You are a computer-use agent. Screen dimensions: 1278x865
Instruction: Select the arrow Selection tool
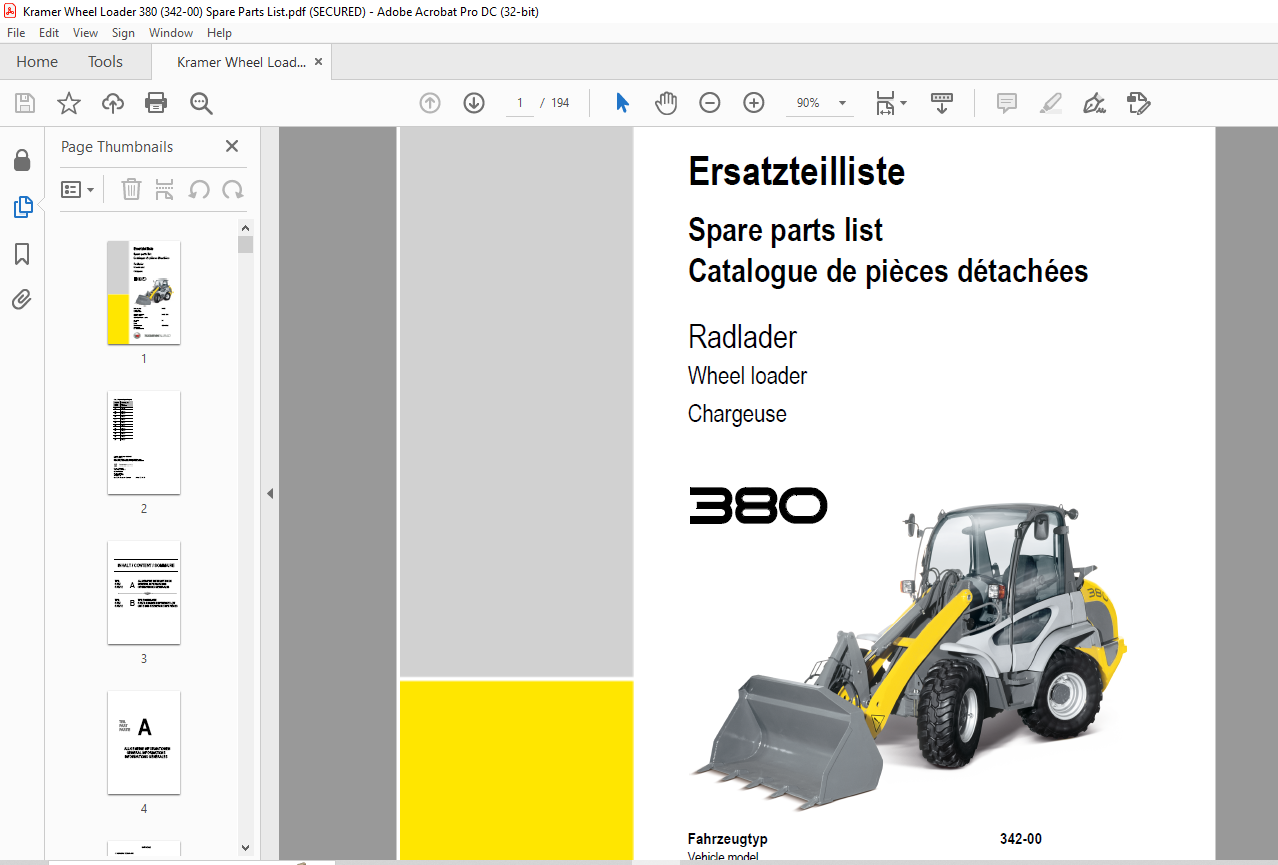point(622,103)
